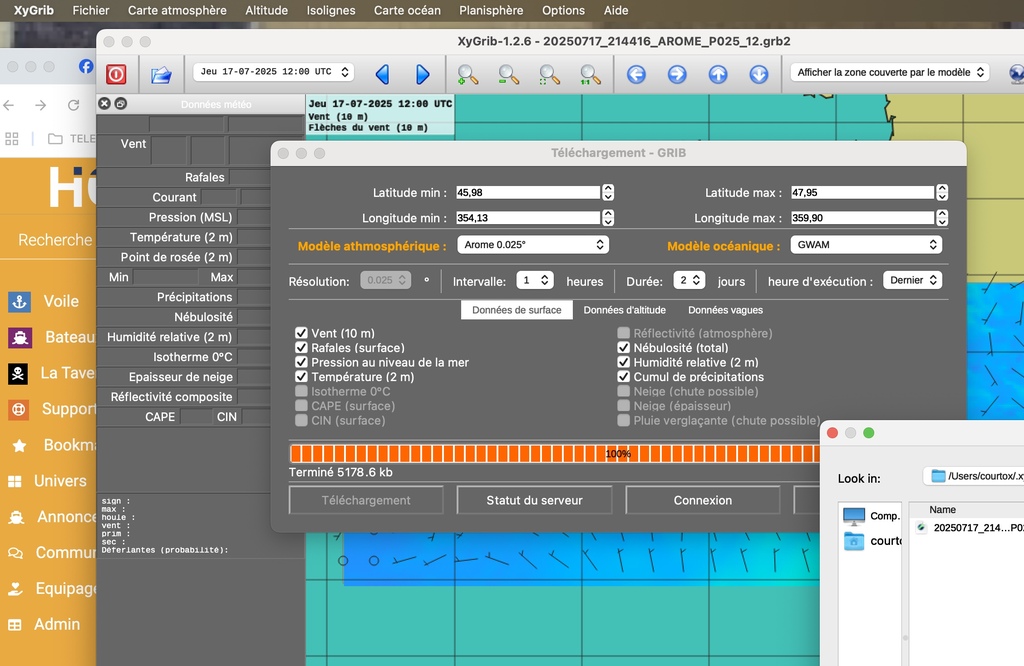This screenshot has height=666, width=1024.
Task: Open the Options menu
Action: pos(563,10)
